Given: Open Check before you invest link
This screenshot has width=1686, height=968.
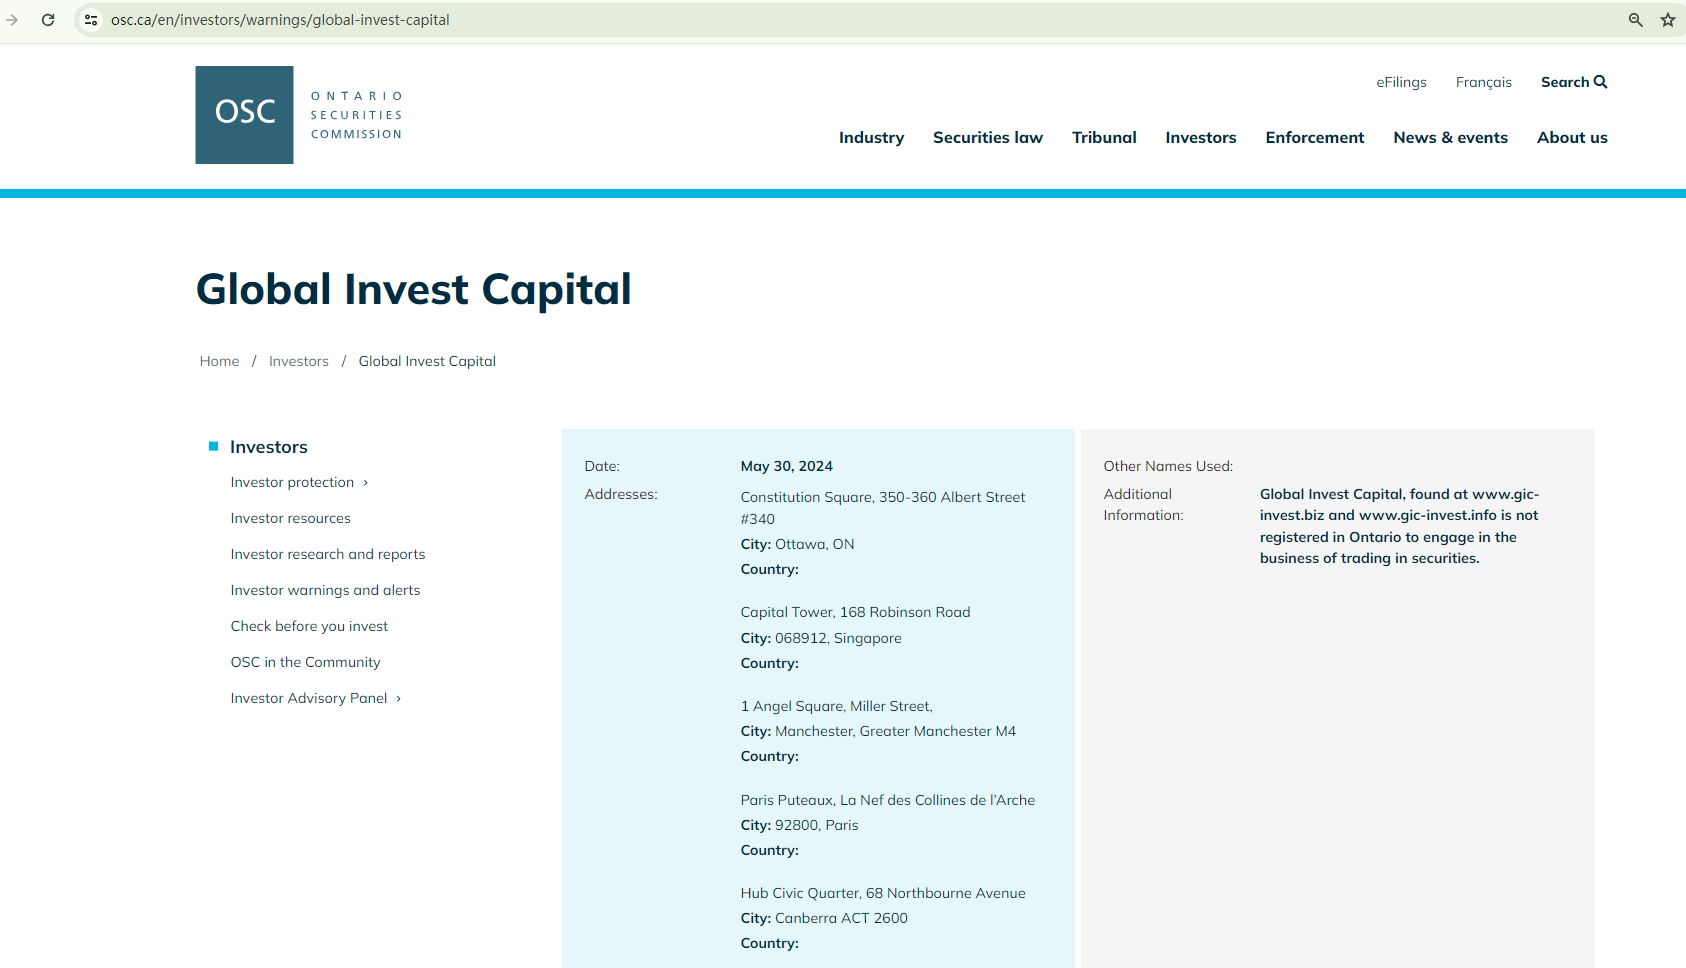Looking at the screenshot, I should 309,626.
